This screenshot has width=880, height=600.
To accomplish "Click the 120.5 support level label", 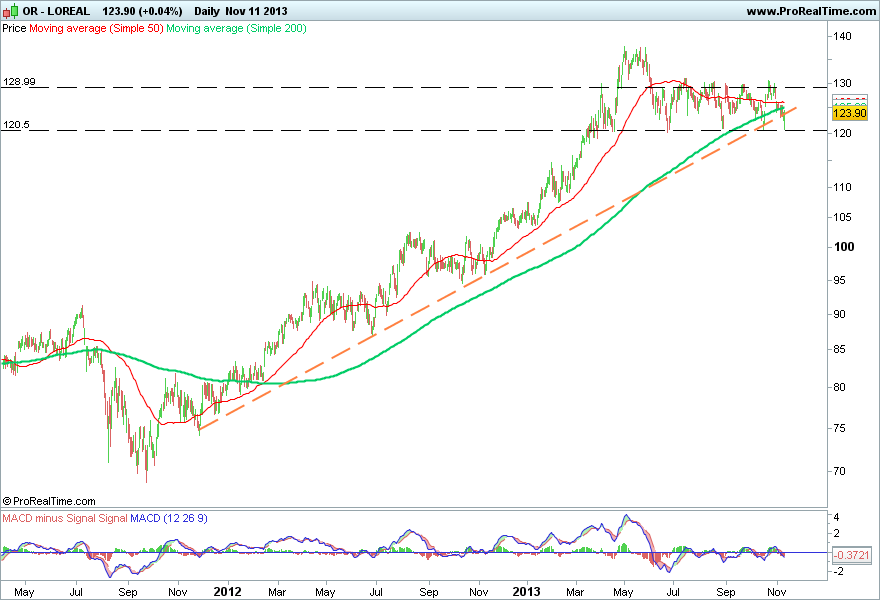I will tap(16, 125).
